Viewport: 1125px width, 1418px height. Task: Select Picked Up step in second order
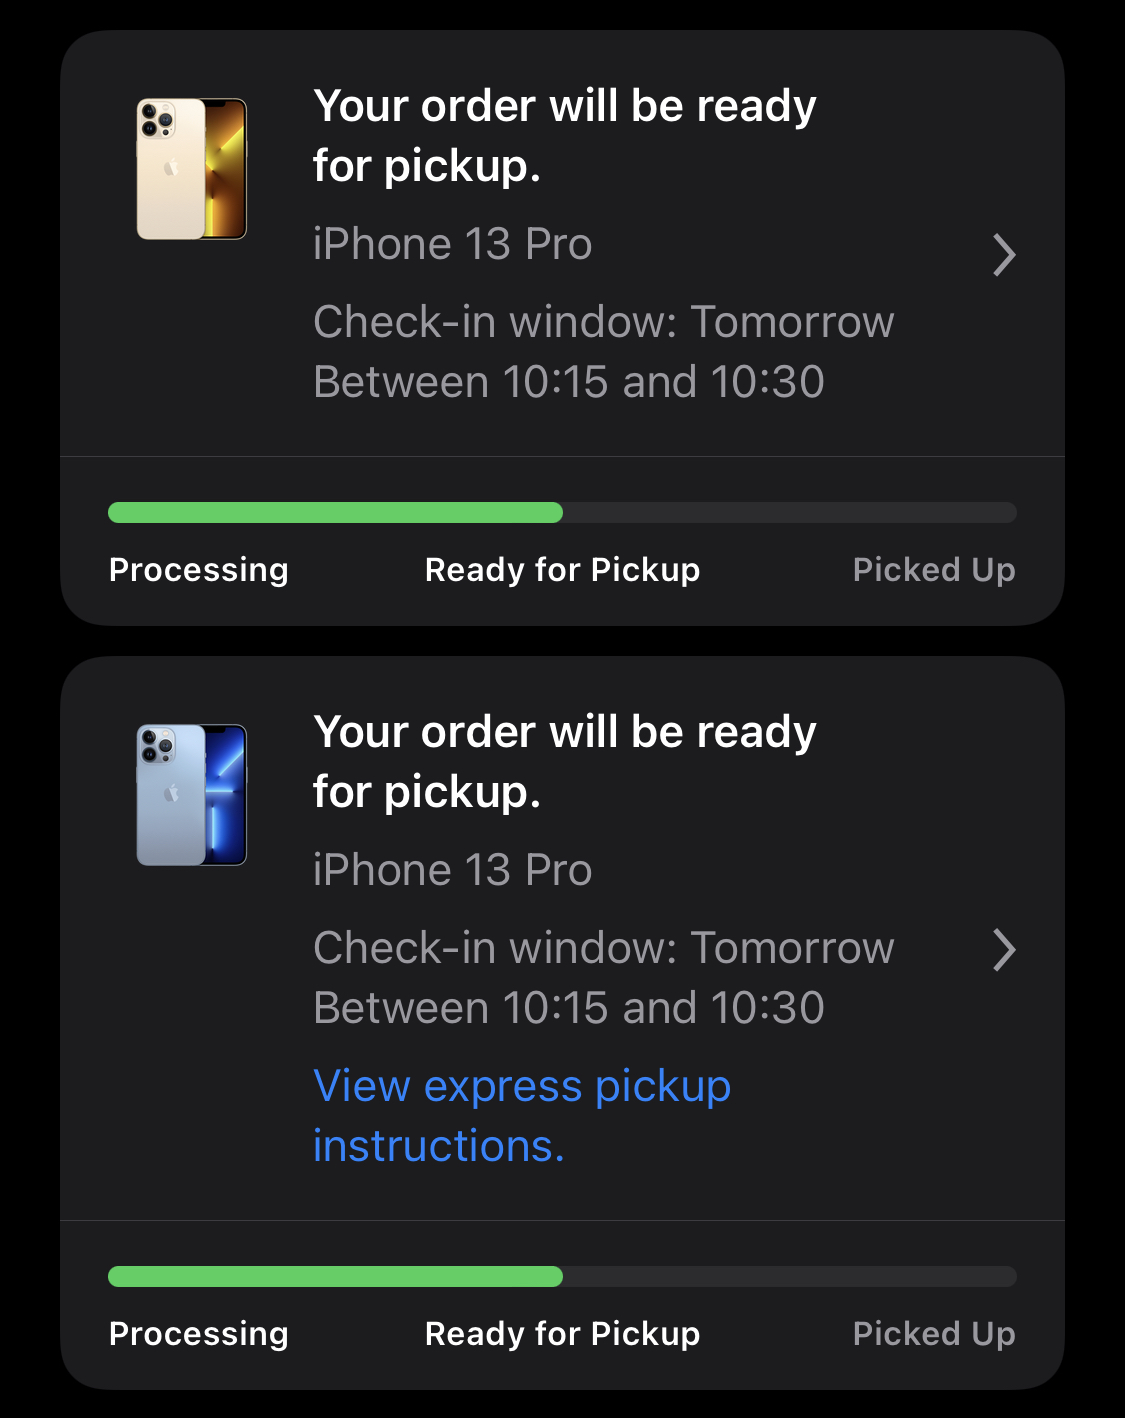point(934,1334)
